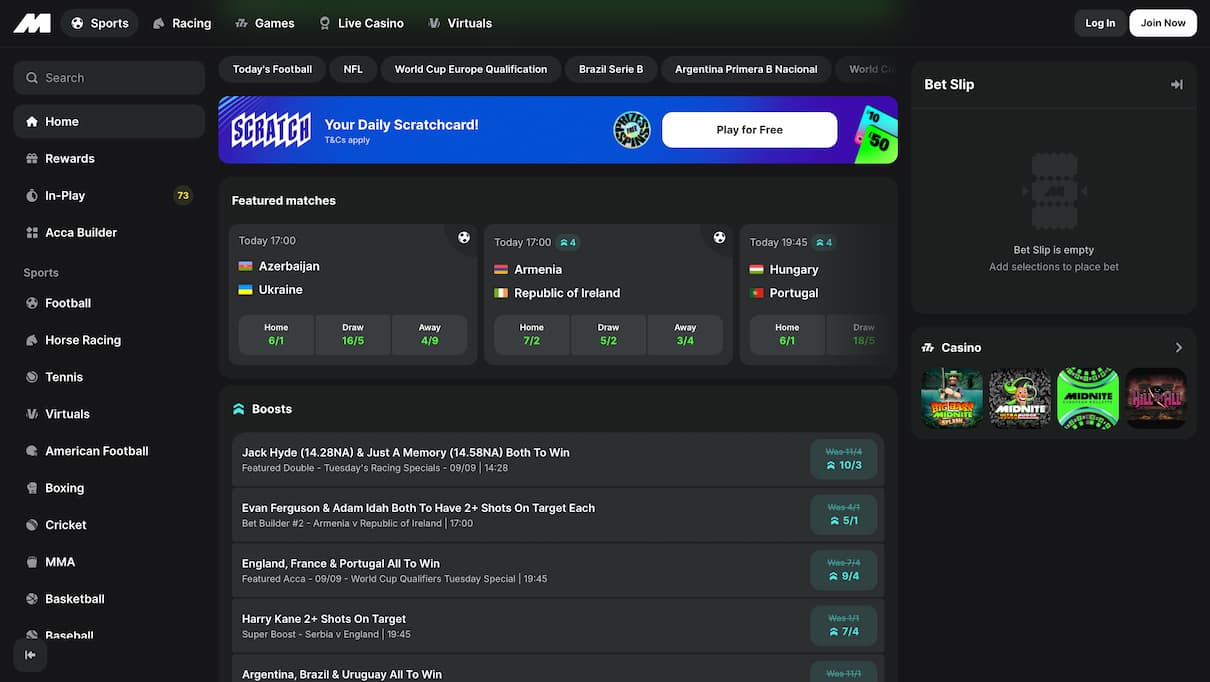Image resolution: width=1210 pixels, height=682 pixels.
Task: Open the Virtuals top tab
Action: tap(460, 23)
